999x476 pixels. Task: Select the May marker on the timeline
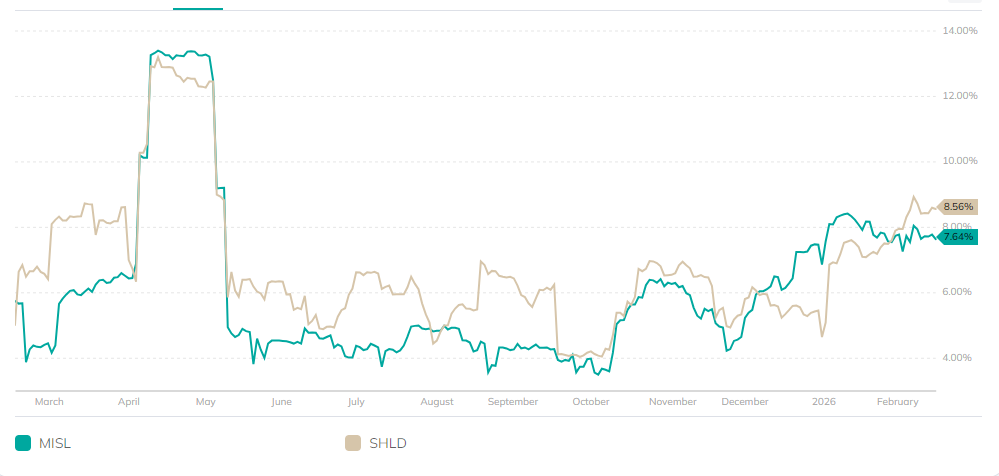point(205,402)
